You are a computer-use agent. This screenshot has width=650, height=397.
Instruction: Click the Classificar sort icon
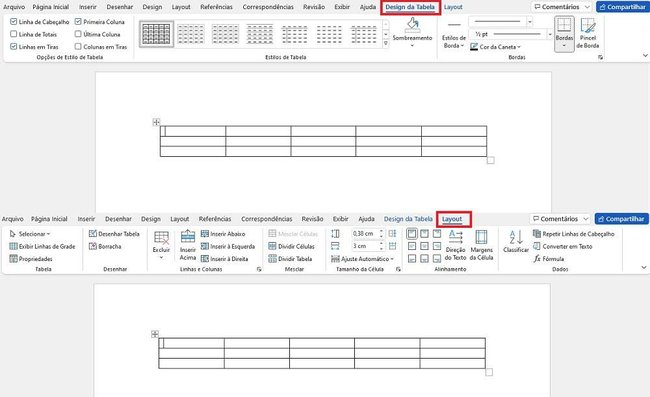pyautogui.click(x=516, y=241)
